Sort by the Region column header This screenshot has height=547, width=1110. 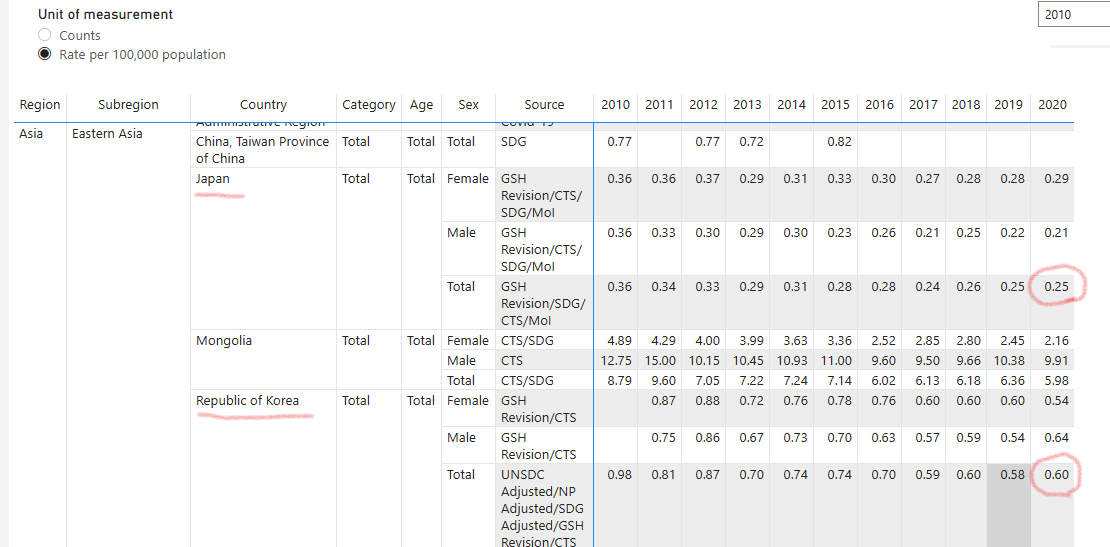[40, 105]
